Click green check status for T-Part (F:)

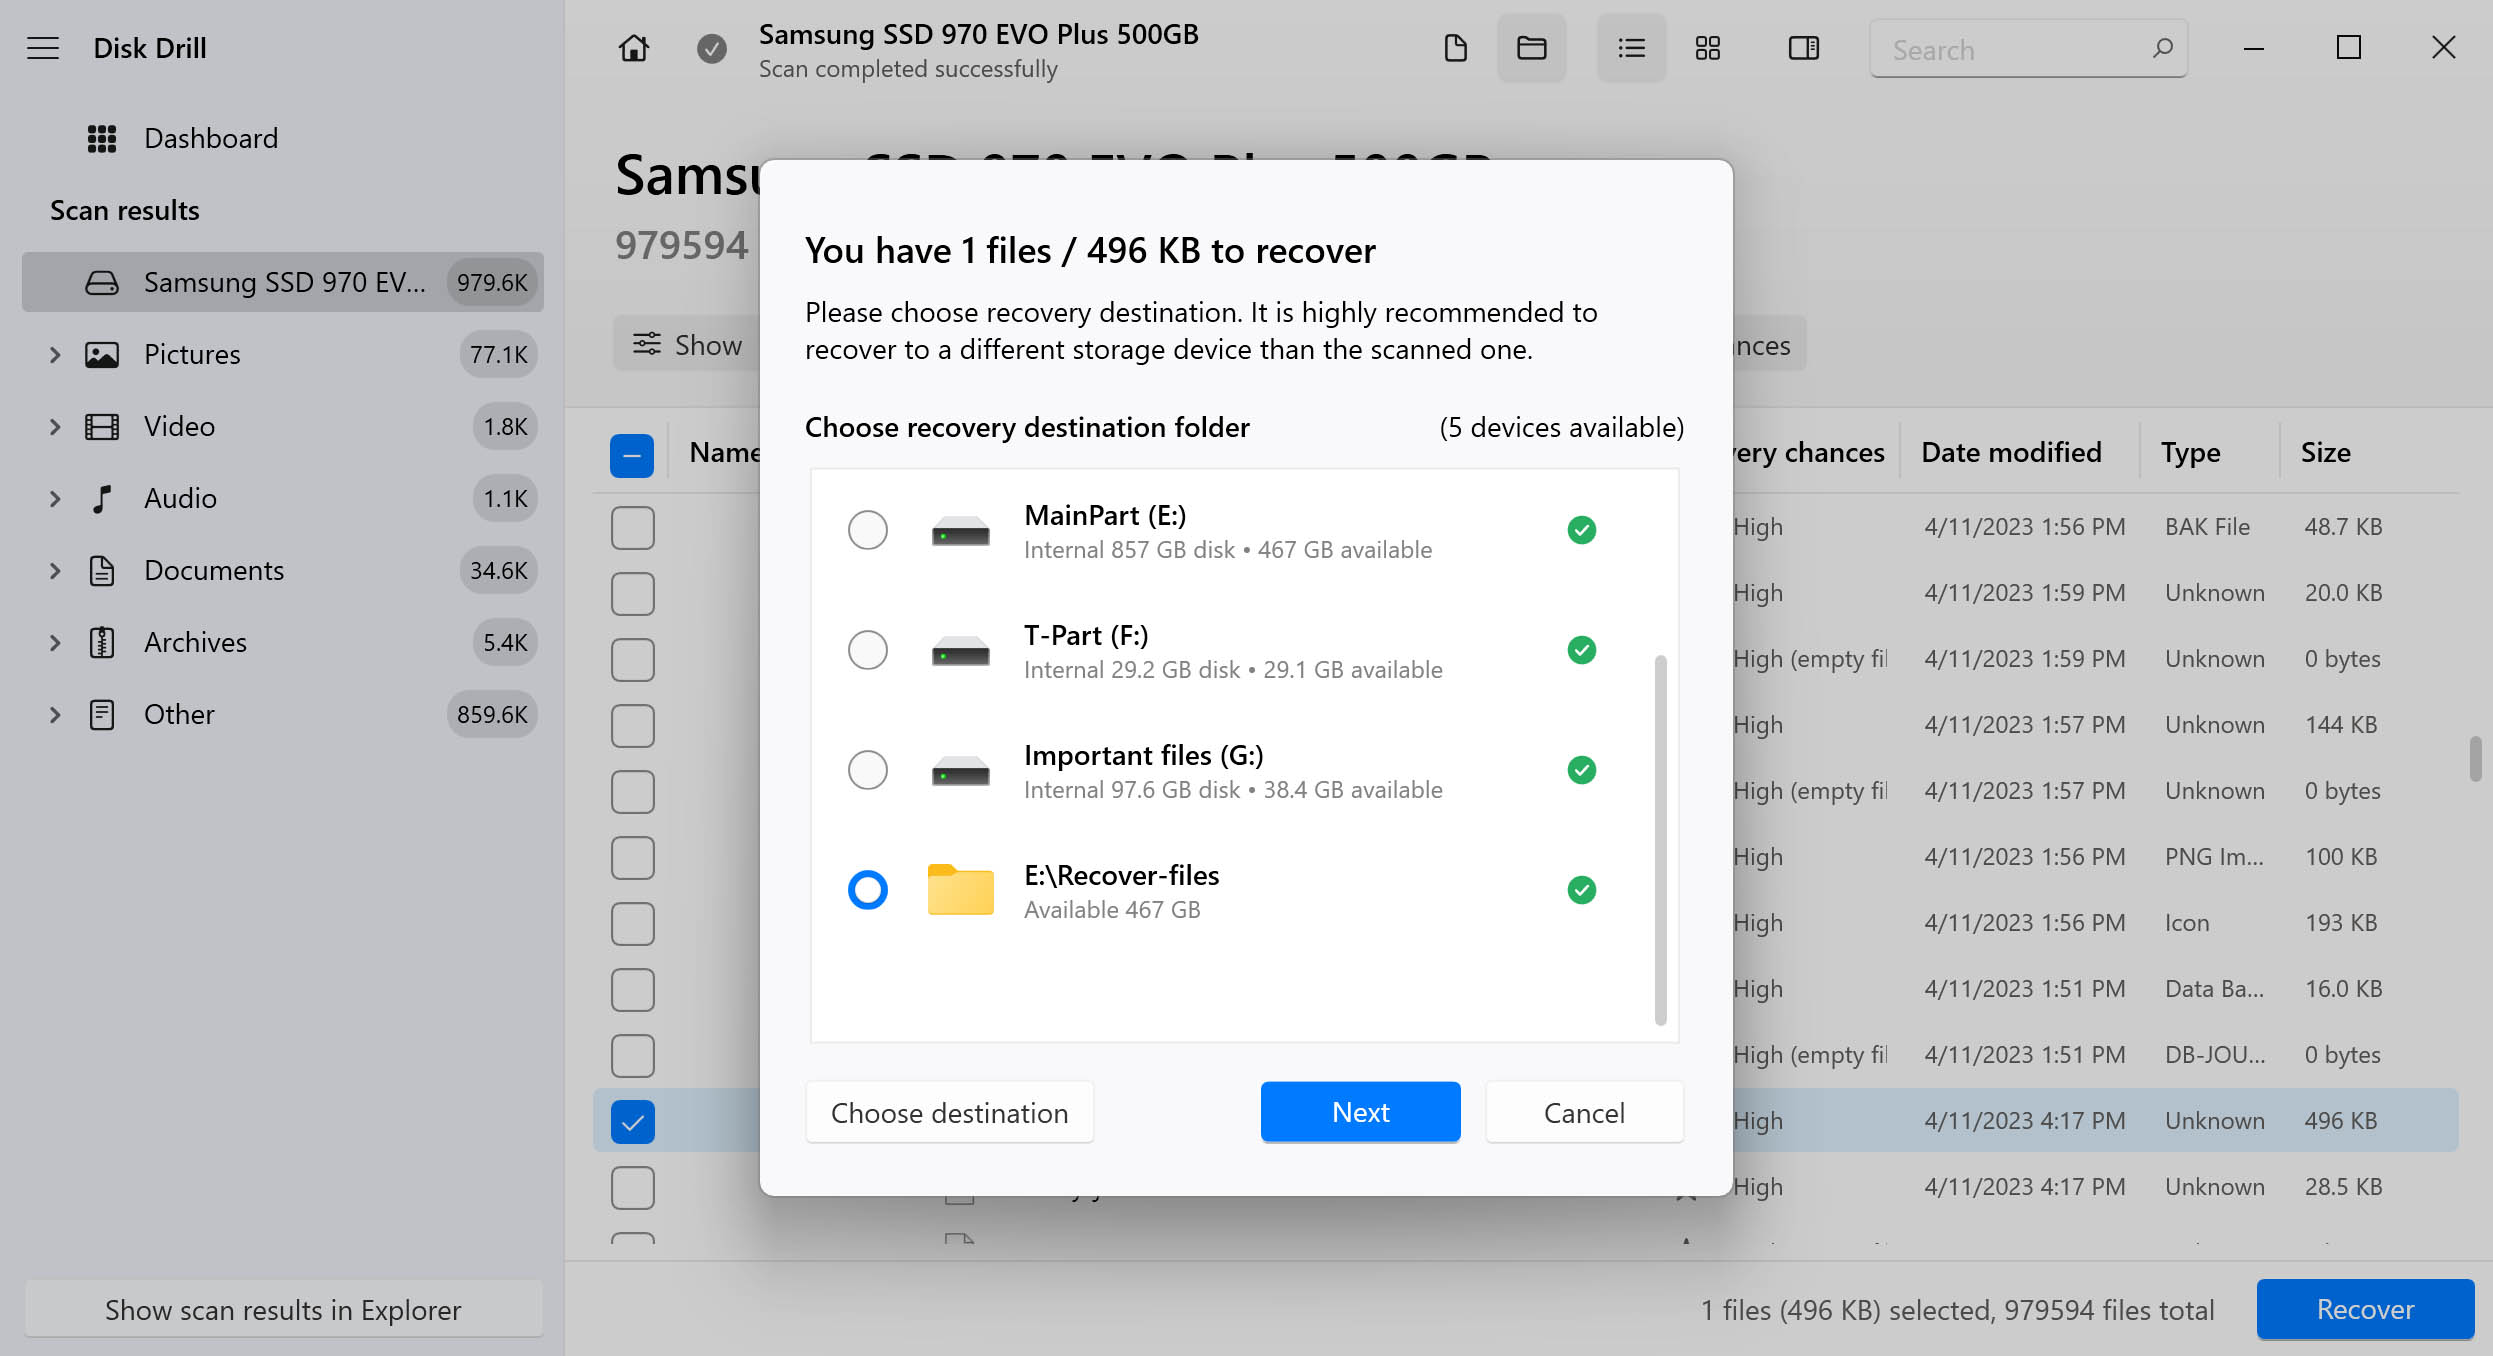[1581, 650]
